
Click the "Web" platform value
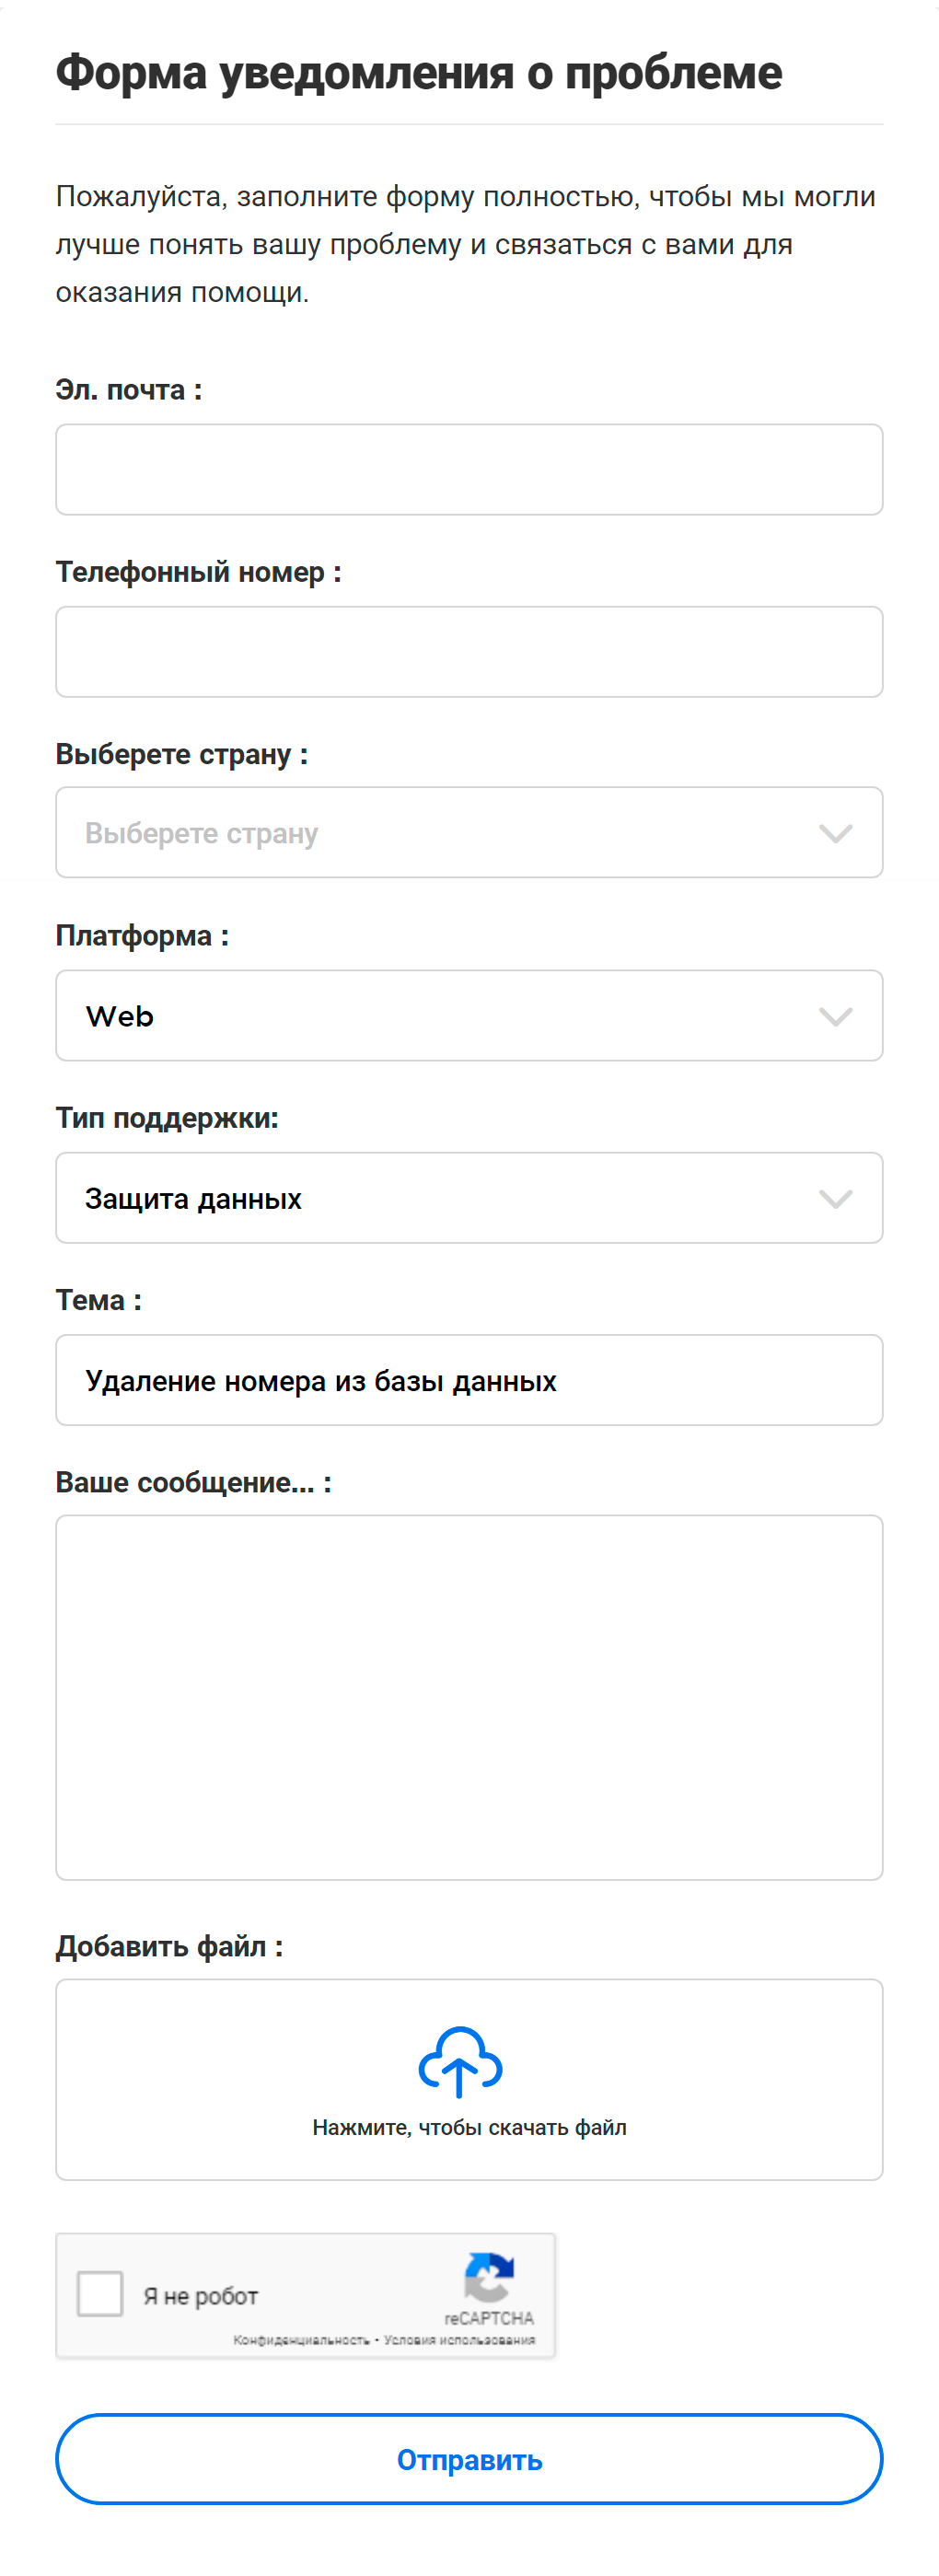pyautogui.click(x=120, y=1017)
